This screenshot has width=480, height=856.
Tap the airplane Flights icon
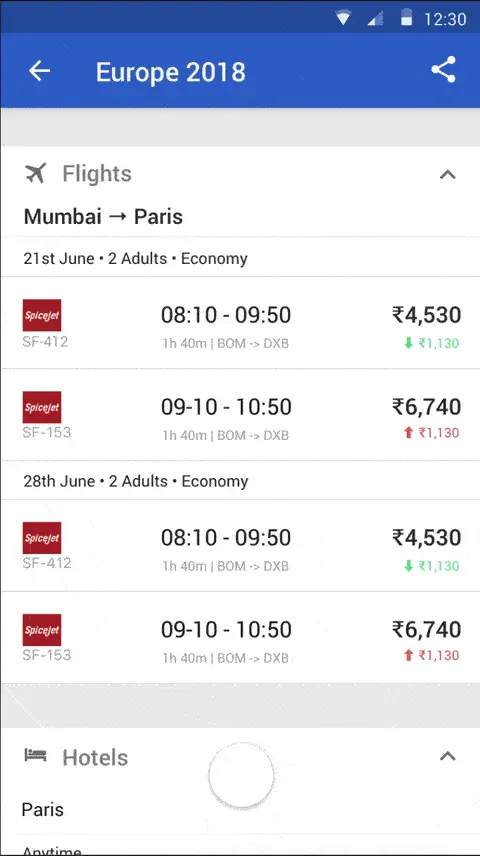point(35,174)
